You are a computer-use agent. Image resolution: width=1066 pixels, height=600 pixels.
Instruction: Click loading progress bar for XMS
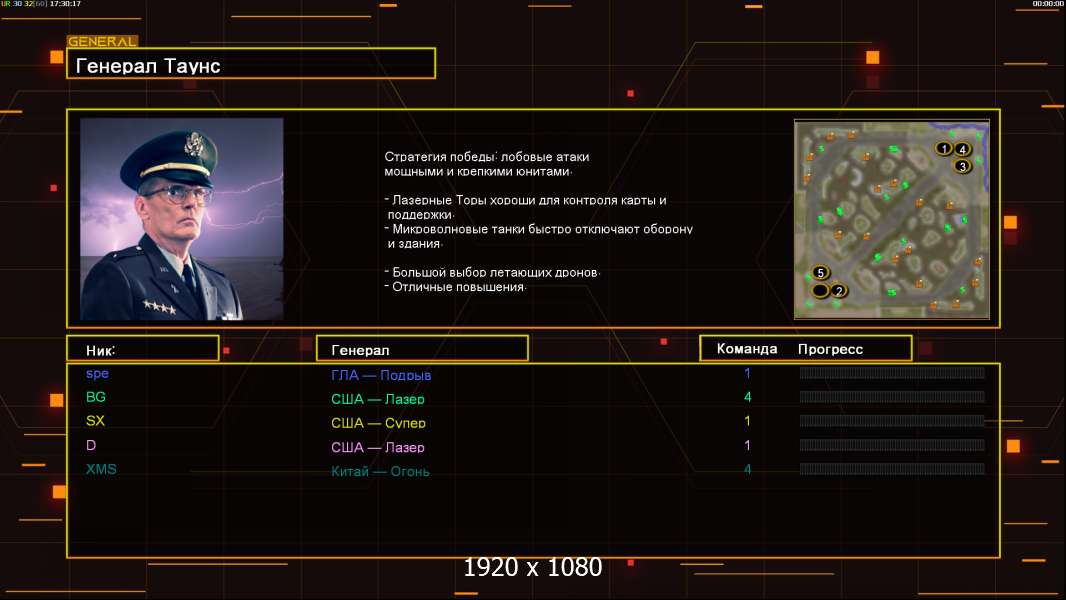892,469
